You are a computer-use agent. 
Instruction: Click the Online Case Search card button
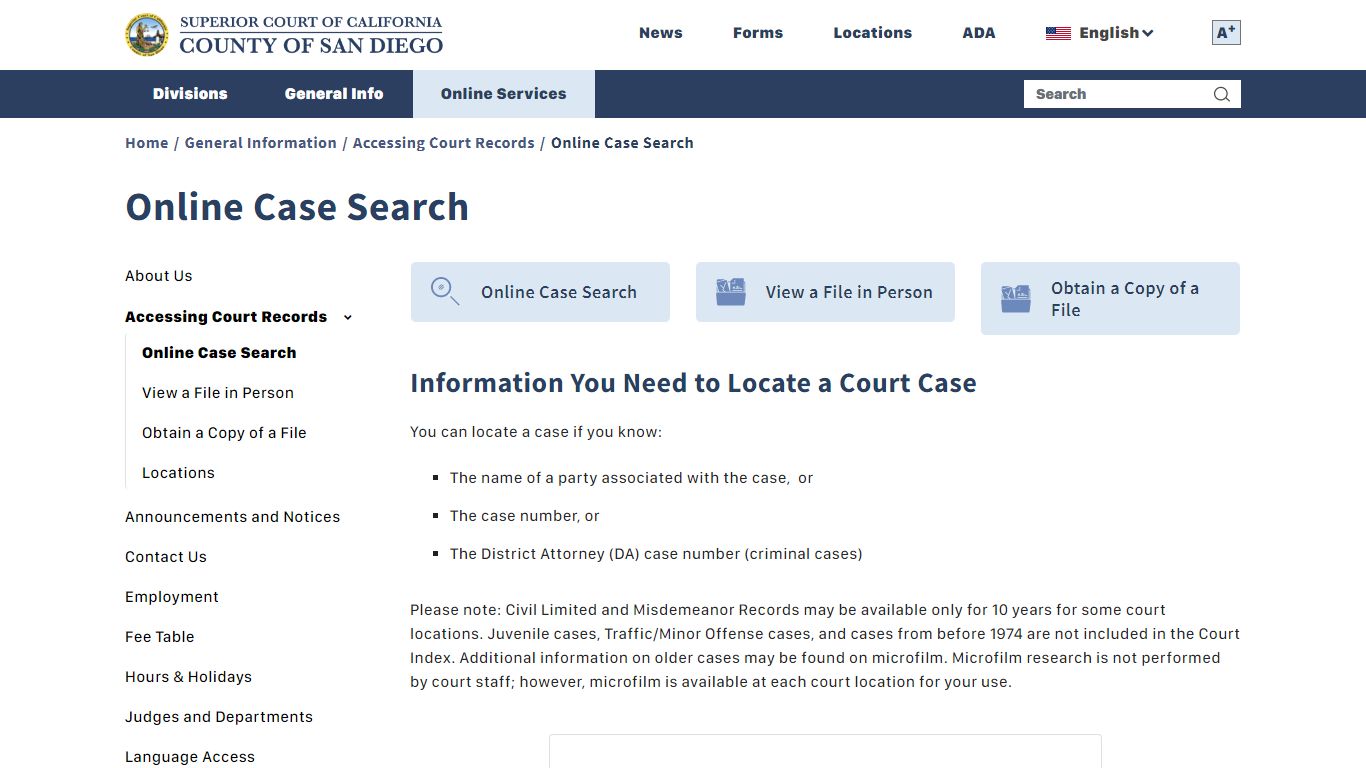point(540,292)
